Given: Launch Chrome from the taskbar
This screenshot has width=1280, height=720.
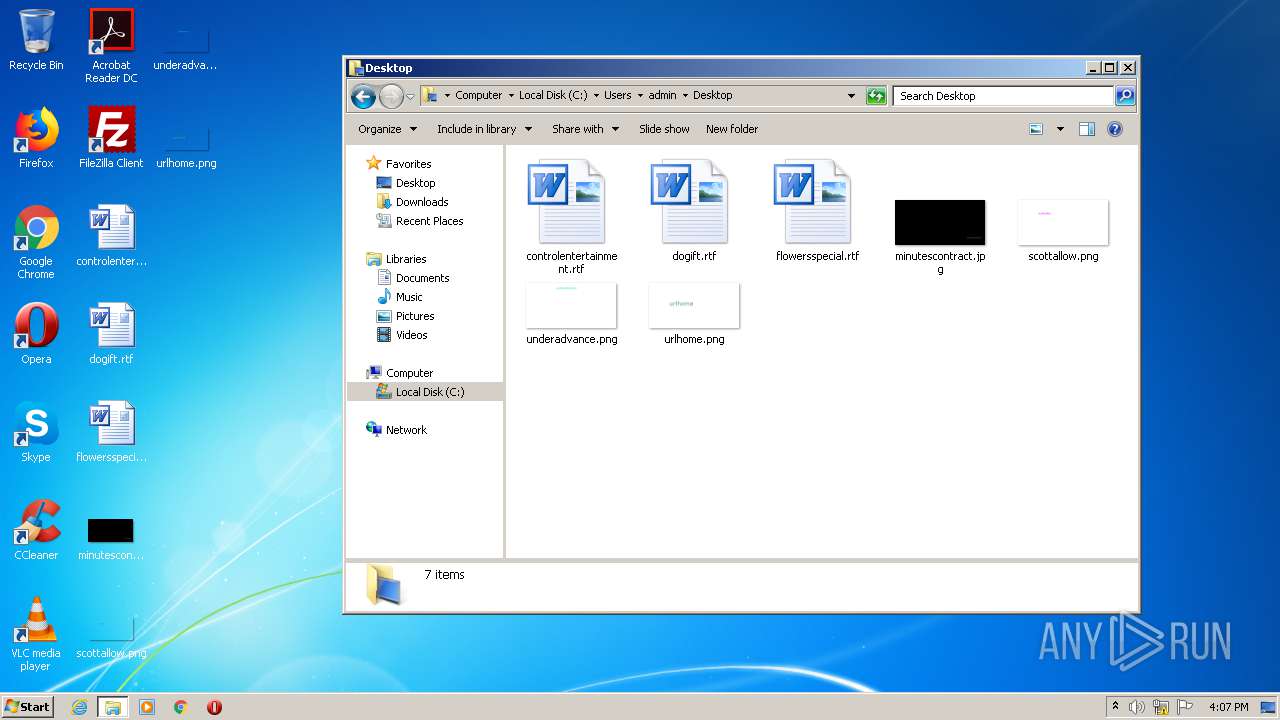Looking at the screenshot, I should (x=181, y=707).
